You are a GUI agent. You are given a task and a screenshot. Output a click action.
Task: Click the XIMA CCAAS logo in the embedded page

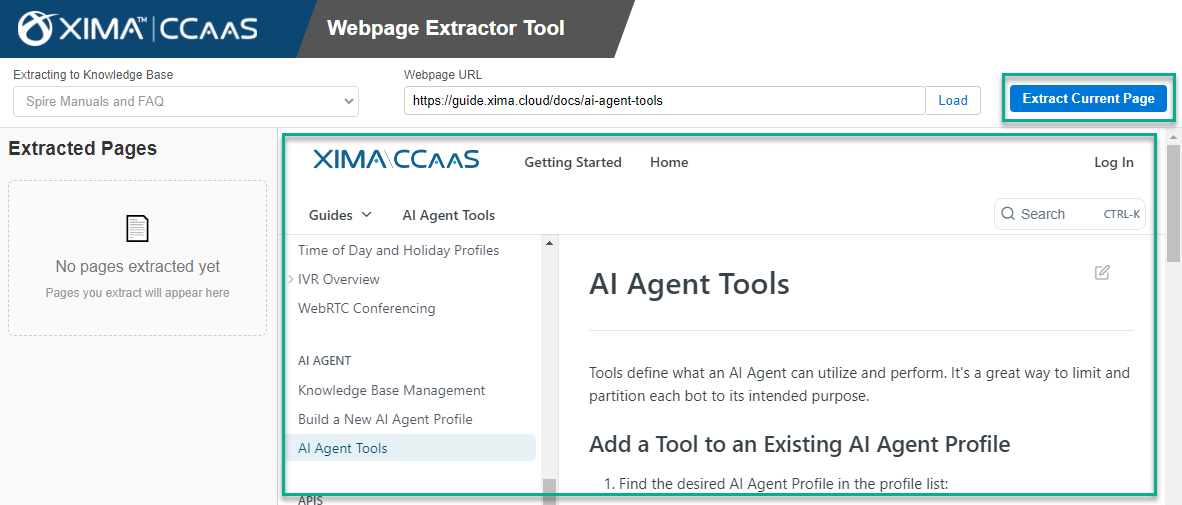tap(396, 159)
